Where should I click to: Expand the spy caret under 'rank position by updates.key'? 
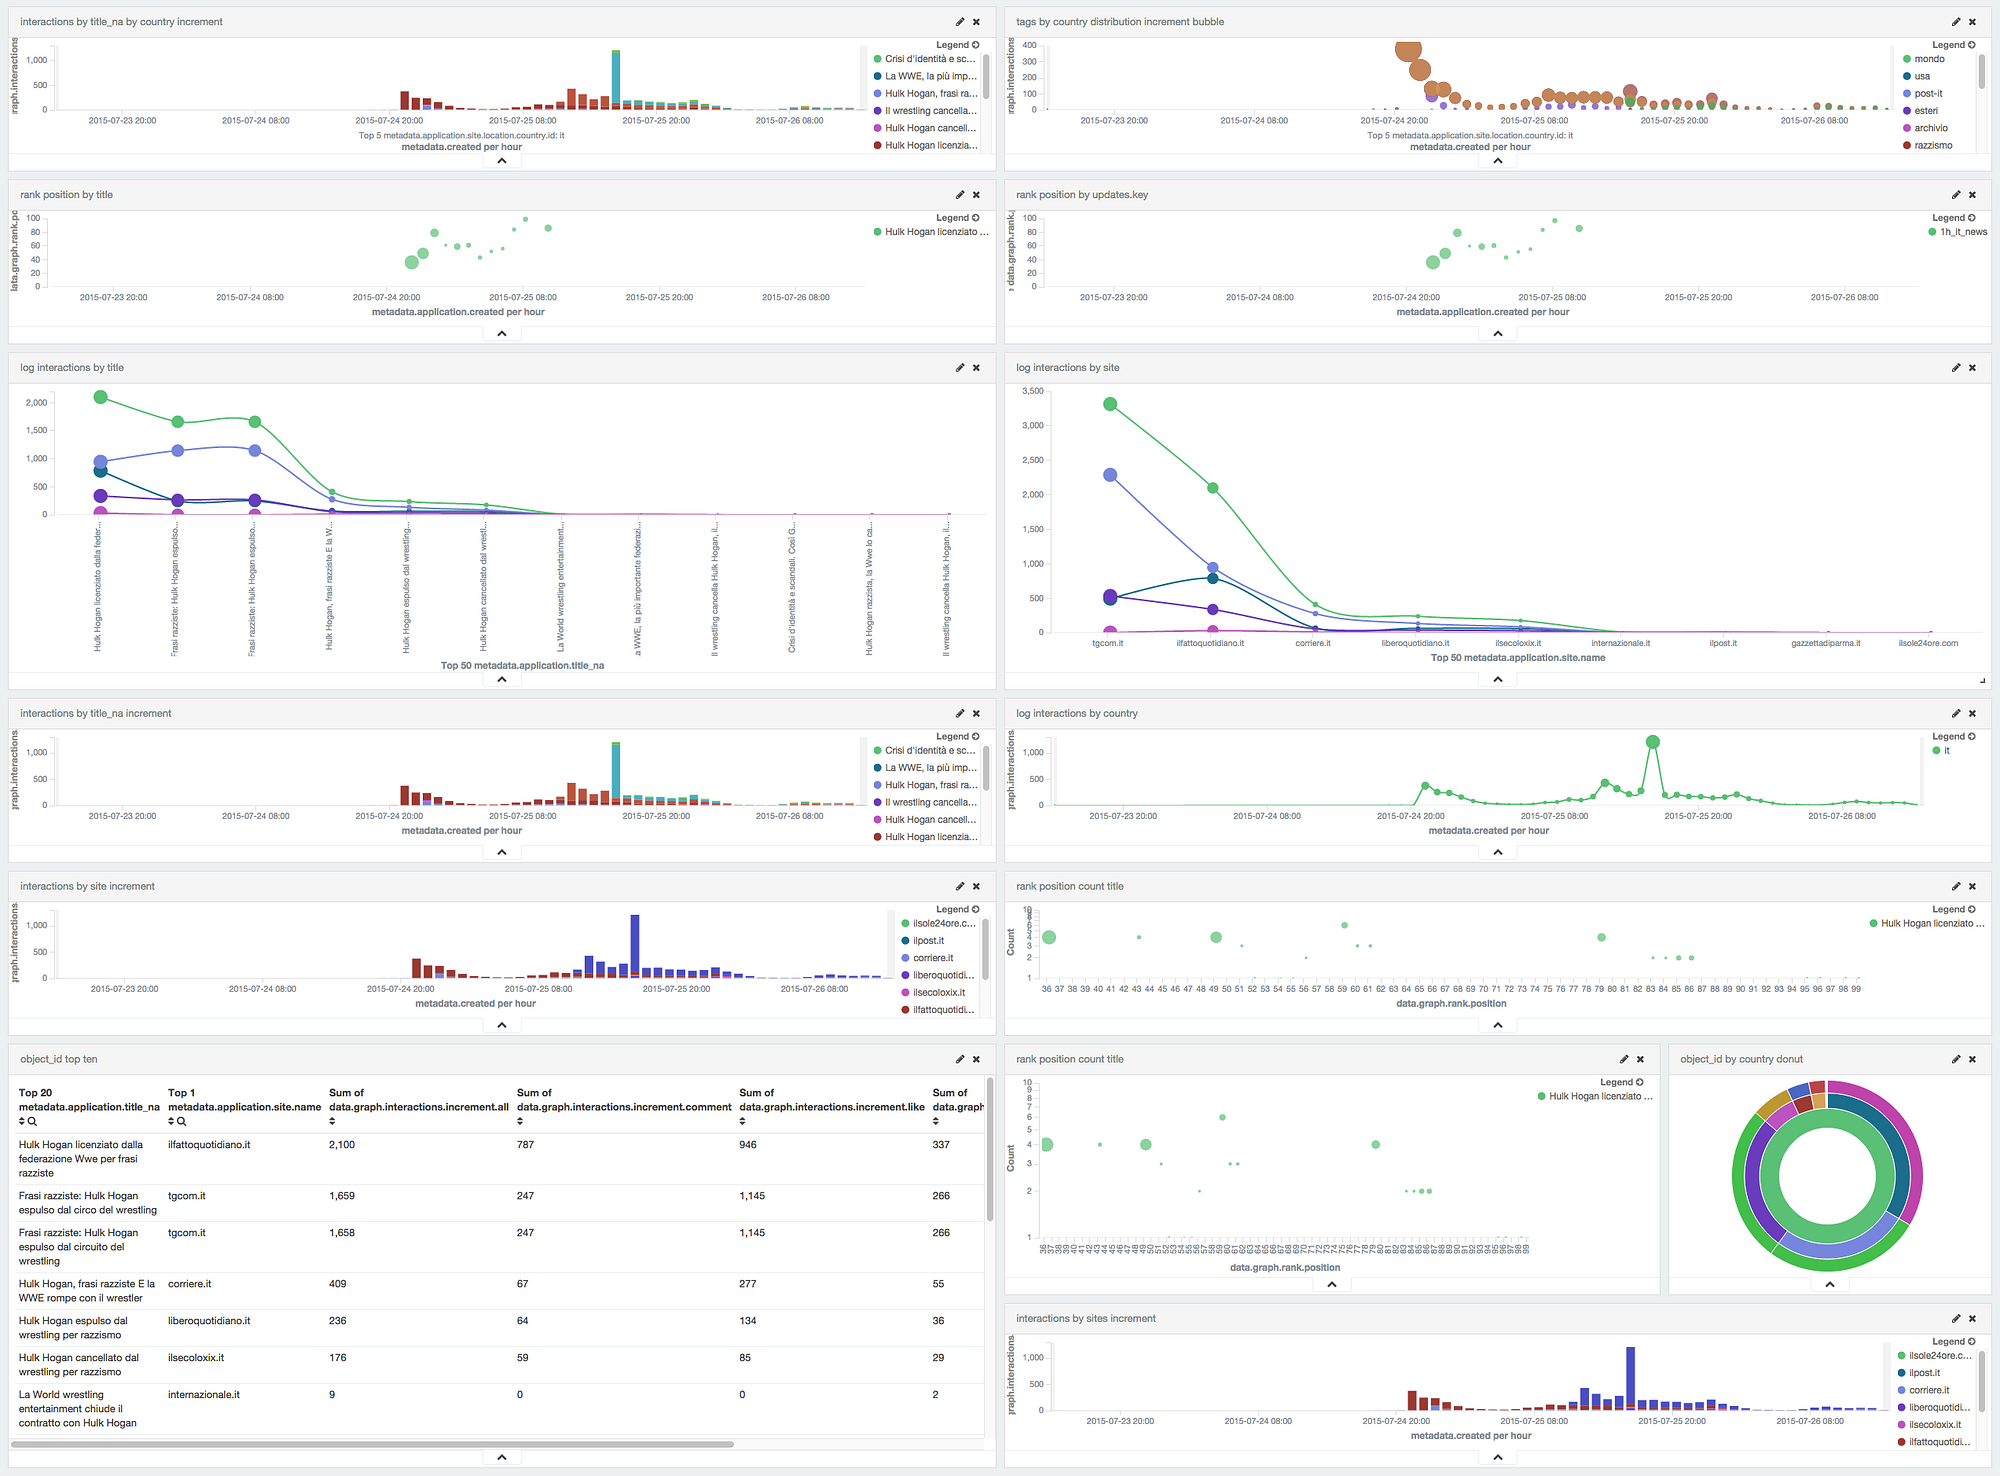[x=1498, y=334]
